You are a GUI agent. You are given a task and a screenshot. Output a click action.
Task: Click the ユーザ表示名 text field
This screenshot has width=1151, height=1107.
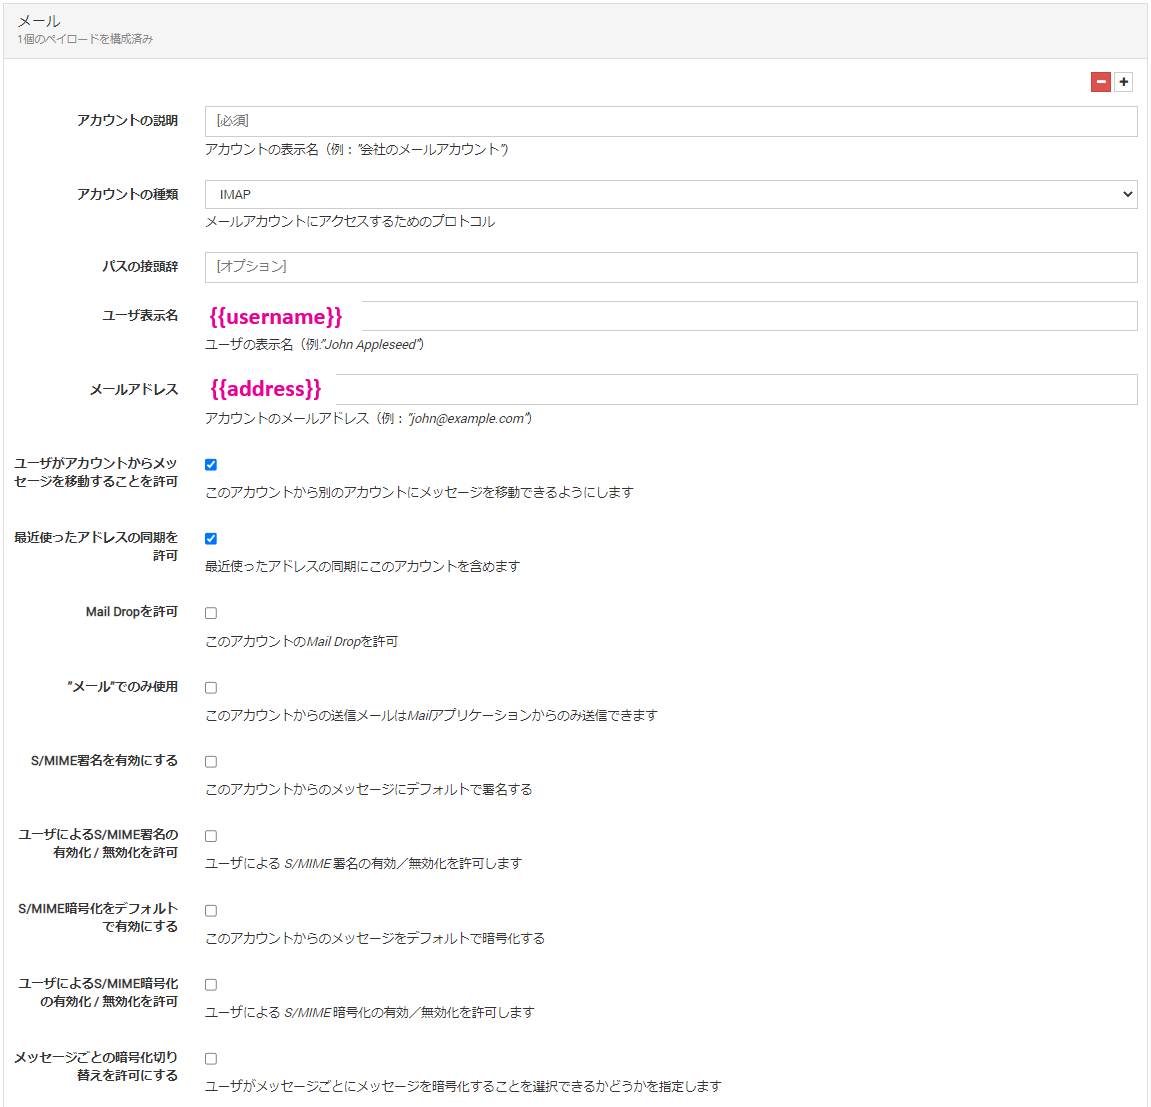(748, 316)
